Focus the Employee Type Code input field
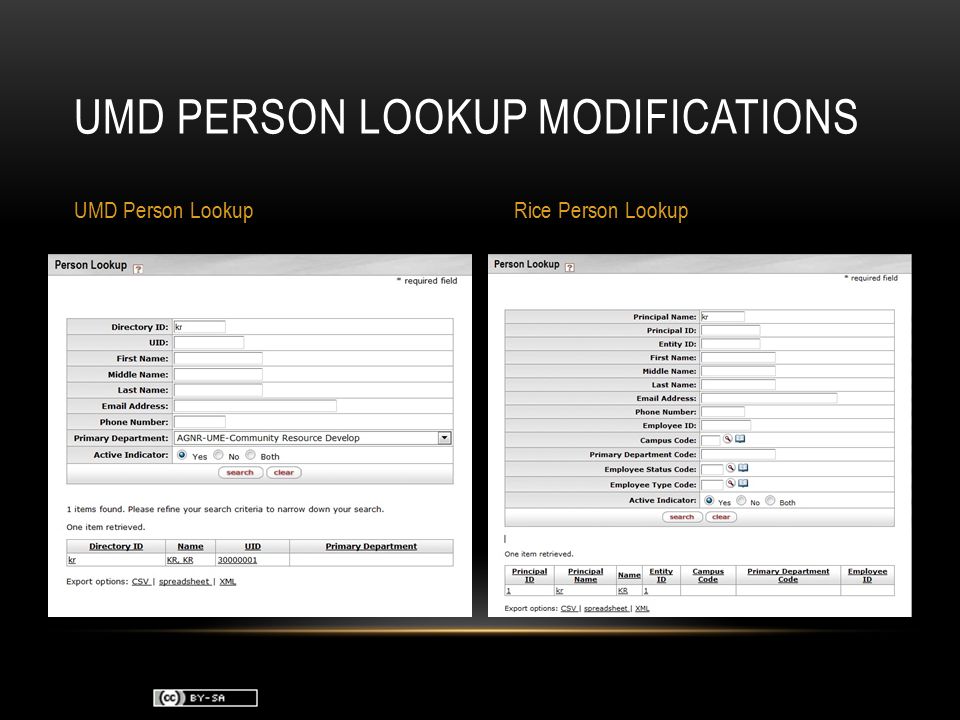The width and height of the screenshot is (960, 720). tap(712, 485)
